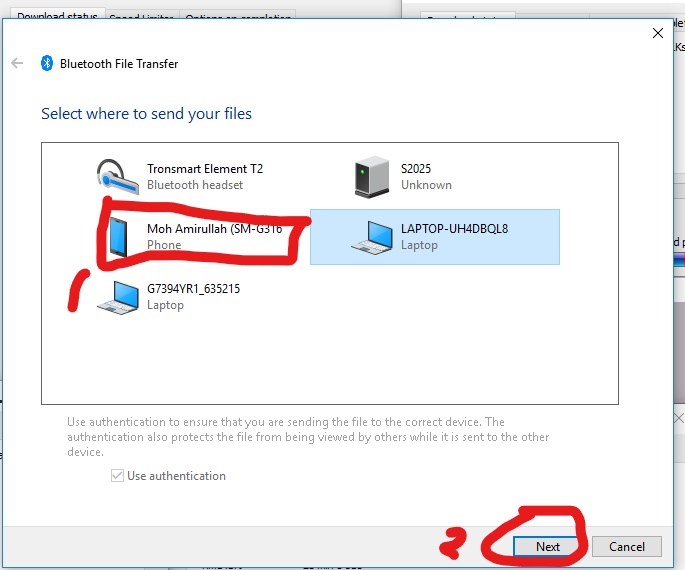Click the Cancel button
Viewport: 685px width, 570px height.
point(627,546)
